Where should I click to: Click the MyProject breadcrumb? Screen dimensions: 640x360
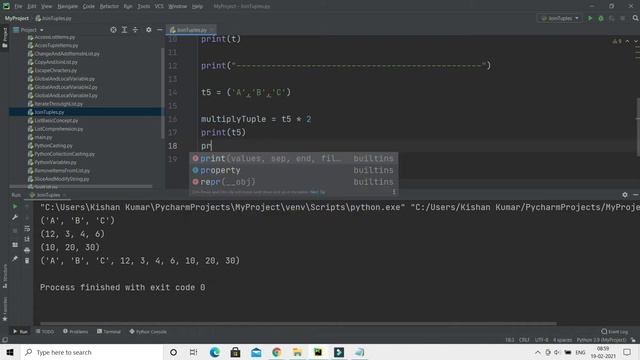point(17,18)
